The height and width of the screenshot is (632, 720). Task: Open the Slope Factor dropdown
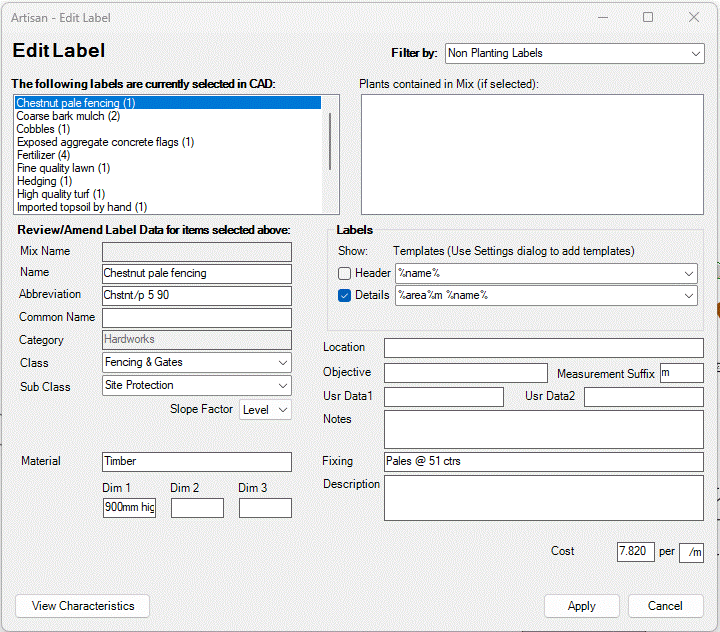point(265,409)
